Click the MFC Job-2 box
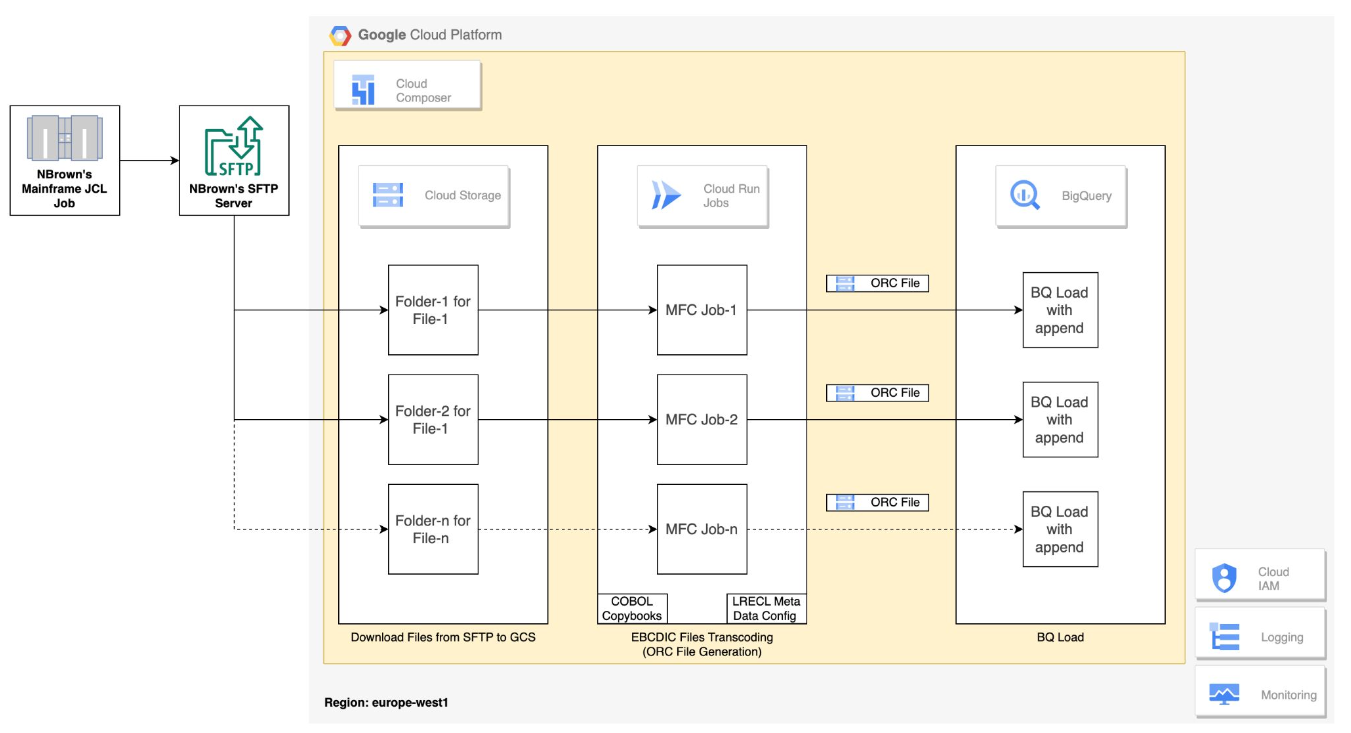This screenshot has width=1351, height=733. 701,419
